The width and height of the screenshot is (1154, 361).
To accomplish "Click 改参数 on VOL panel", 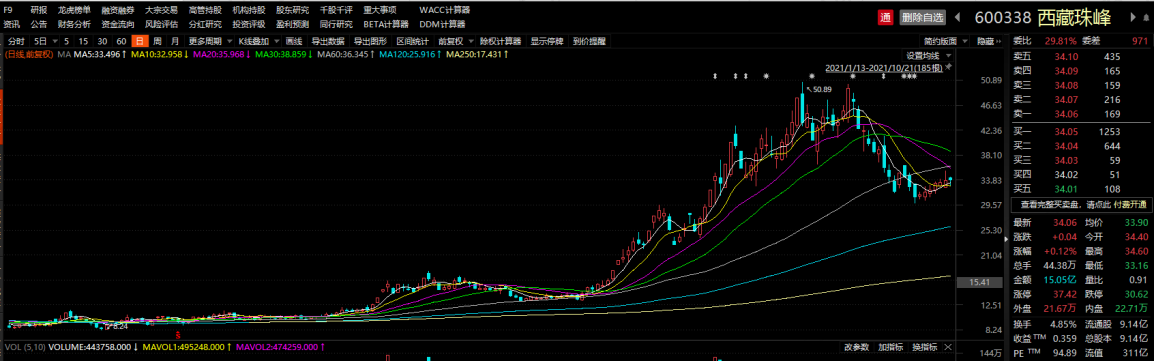I will coord(856,346).
